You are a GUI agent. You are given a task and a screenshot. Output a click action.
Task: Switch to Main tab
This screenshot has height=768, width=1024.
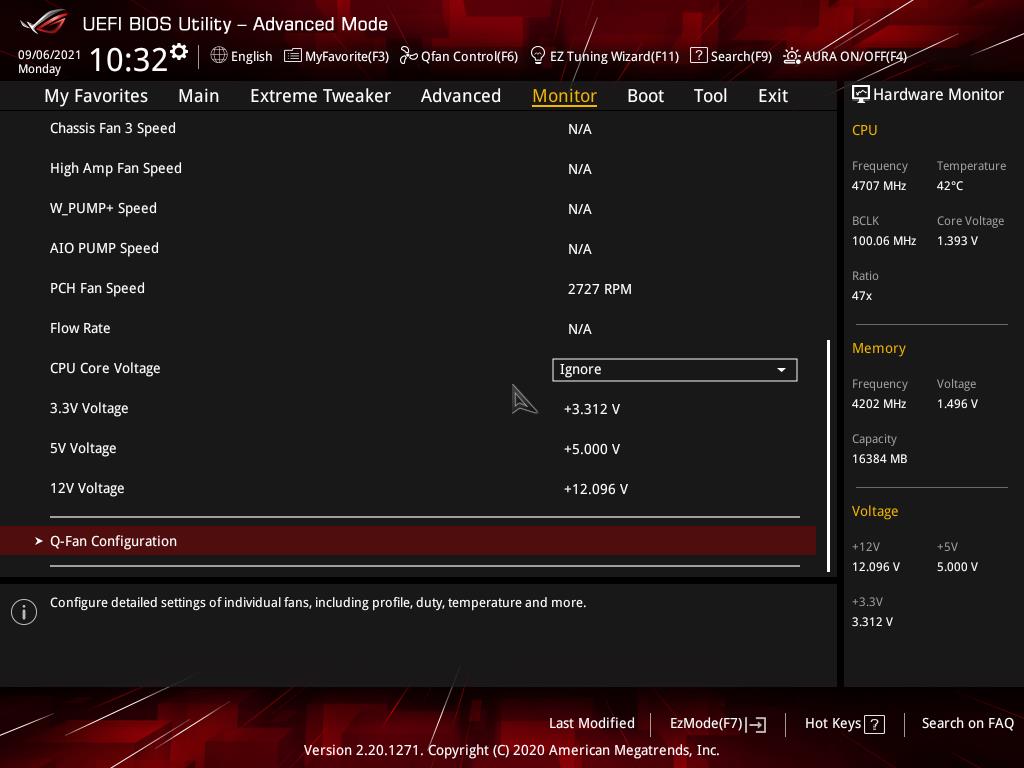pos(199,95)
